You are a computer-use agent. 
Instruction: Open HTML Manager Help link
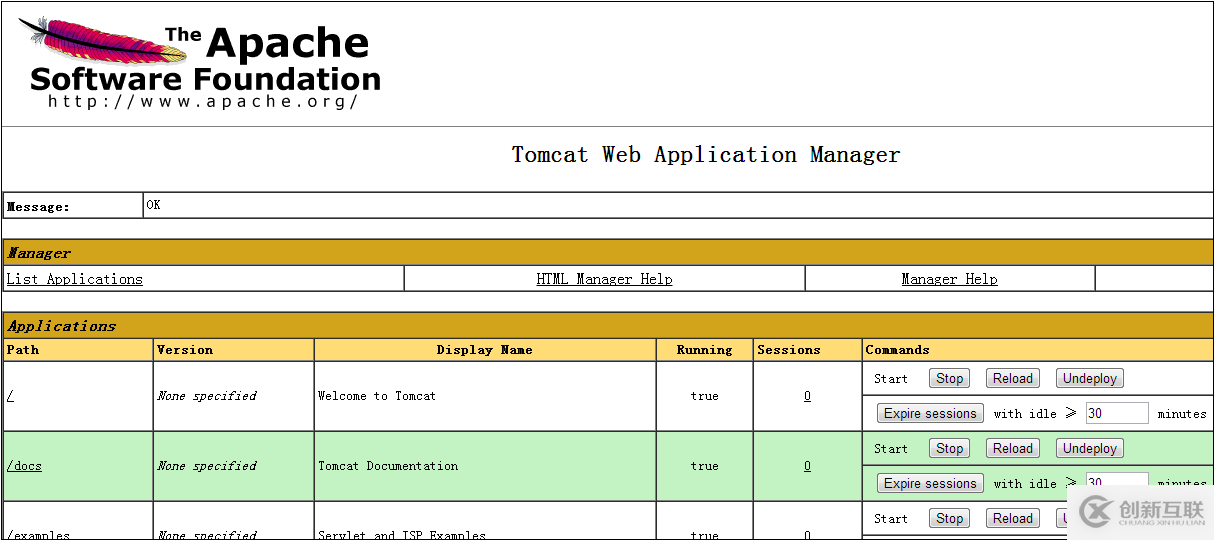click(x=604, y=279)
